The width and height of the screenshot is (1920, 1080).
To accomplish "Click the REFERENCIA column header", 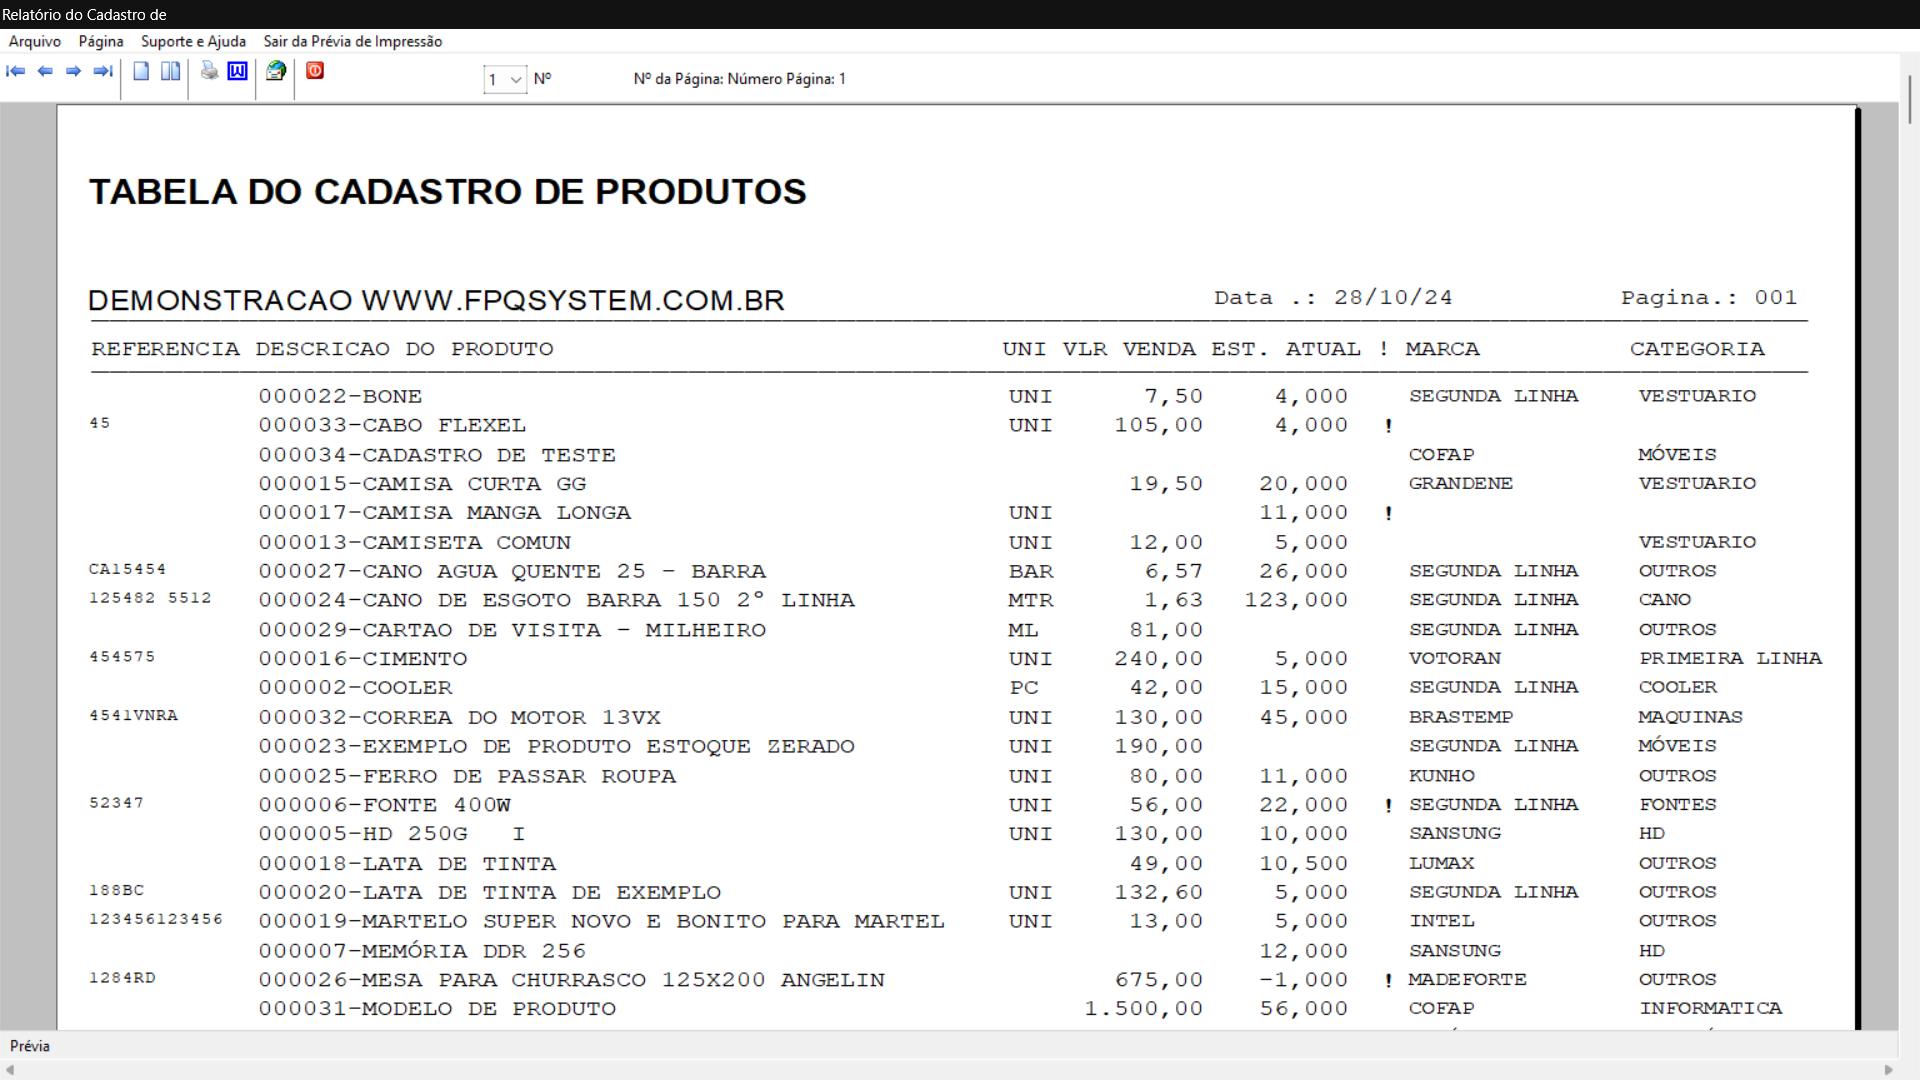I will pyautogui.click(x=166, y=349).
